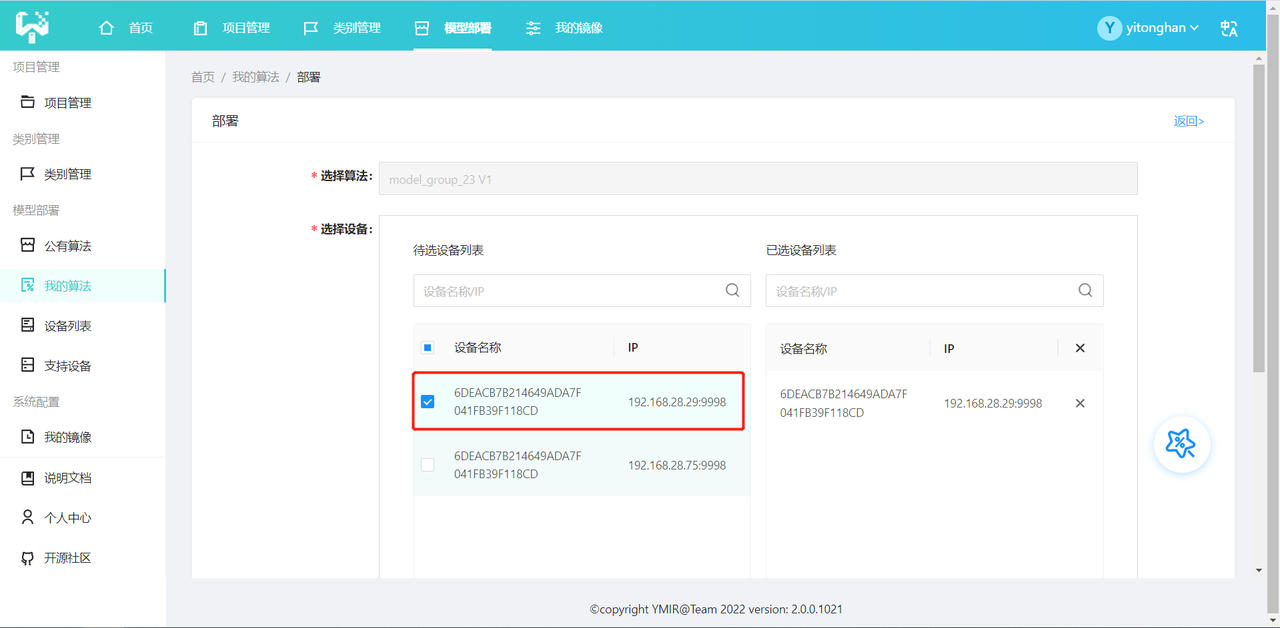Click the page vertical scrollbar
This screenshot has width=1280, height=628.
pos(1258,300)
